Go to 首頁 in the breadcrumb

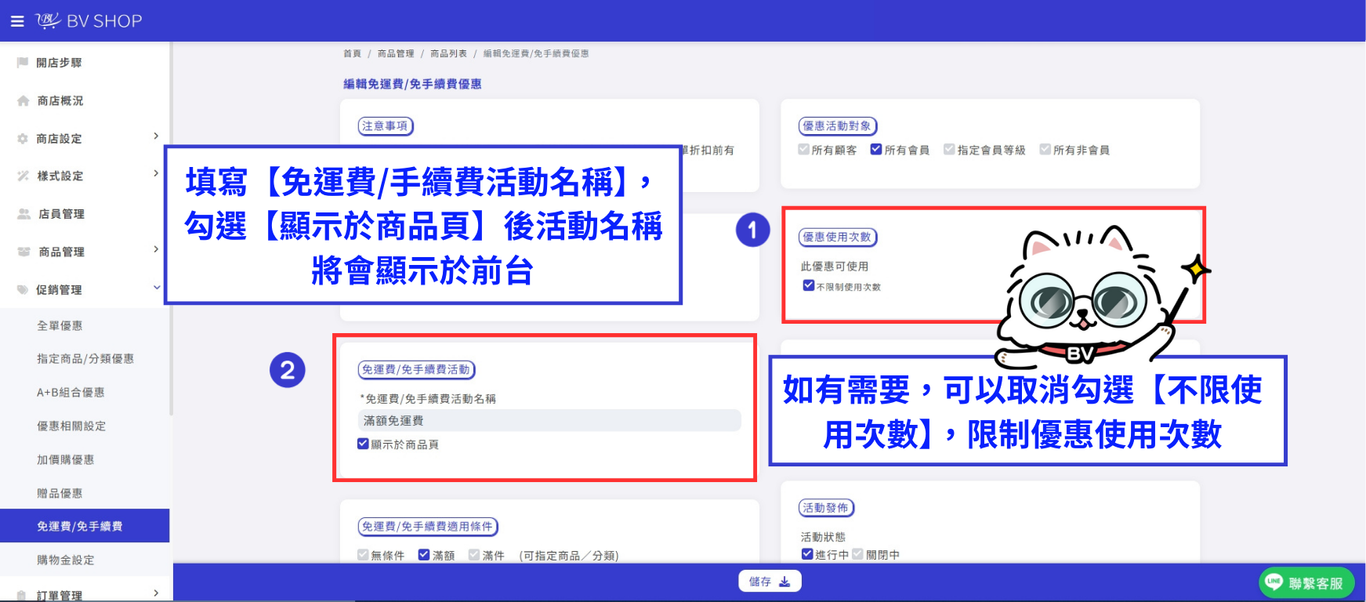(352, 54)
